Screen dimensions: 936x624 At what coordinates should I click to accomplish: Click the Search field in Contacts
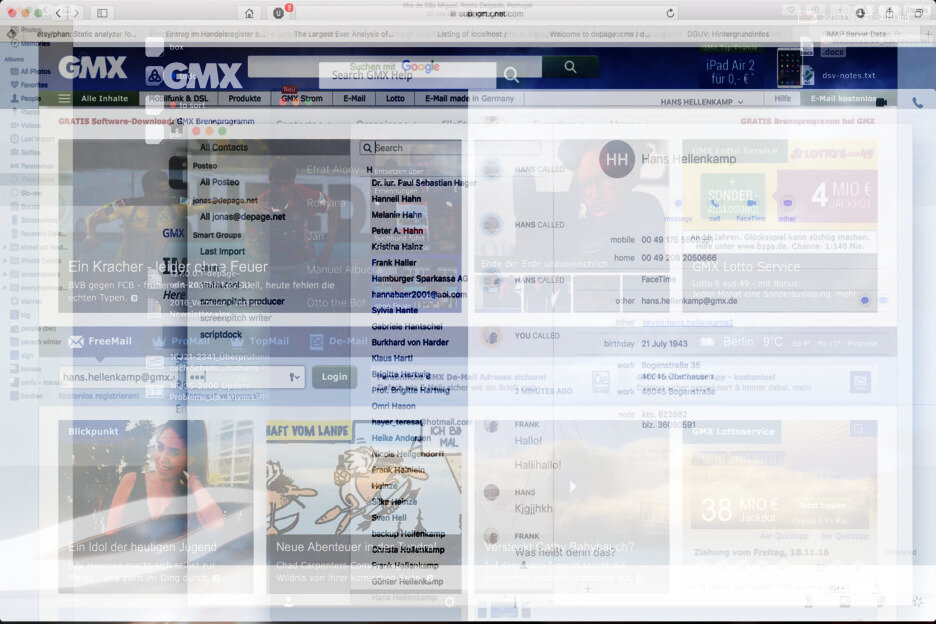click(x=410, y=147)
